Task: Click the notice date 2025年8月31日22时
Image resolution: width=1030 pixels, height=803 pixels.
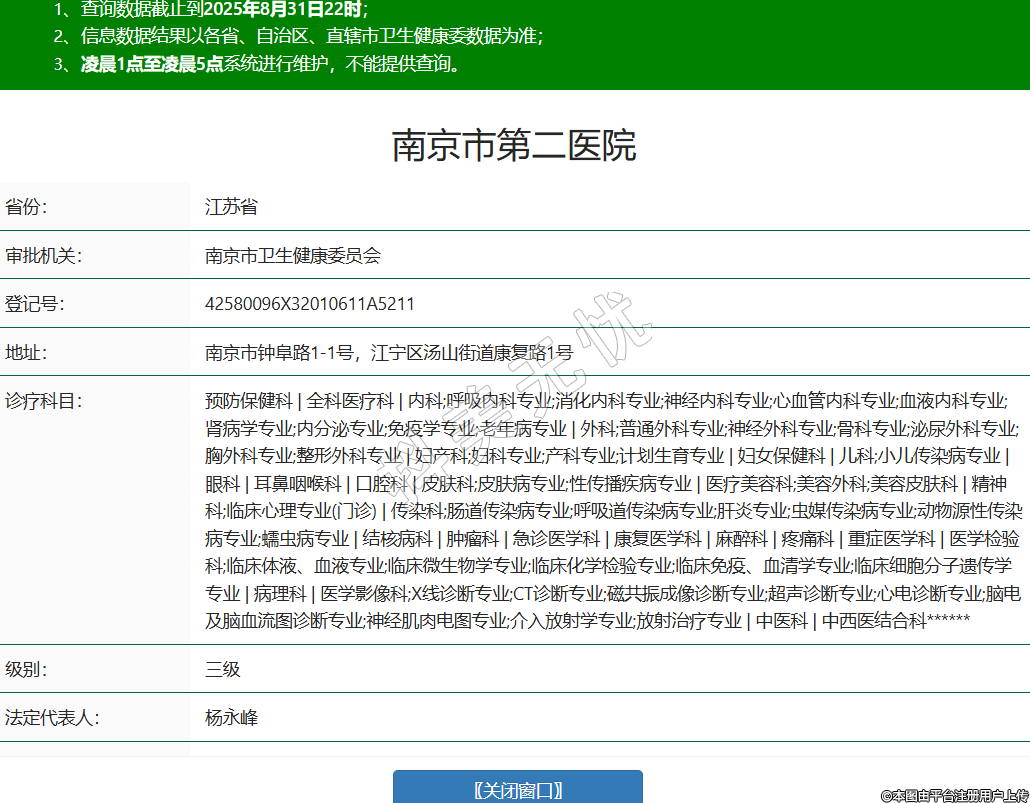Action: 283,10
